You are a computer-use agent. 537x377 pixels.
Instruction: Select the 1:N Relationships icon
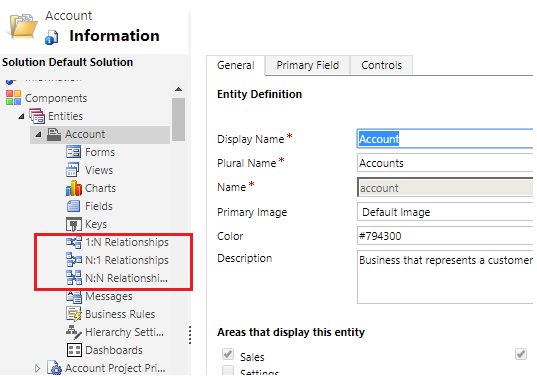[74, 242]
